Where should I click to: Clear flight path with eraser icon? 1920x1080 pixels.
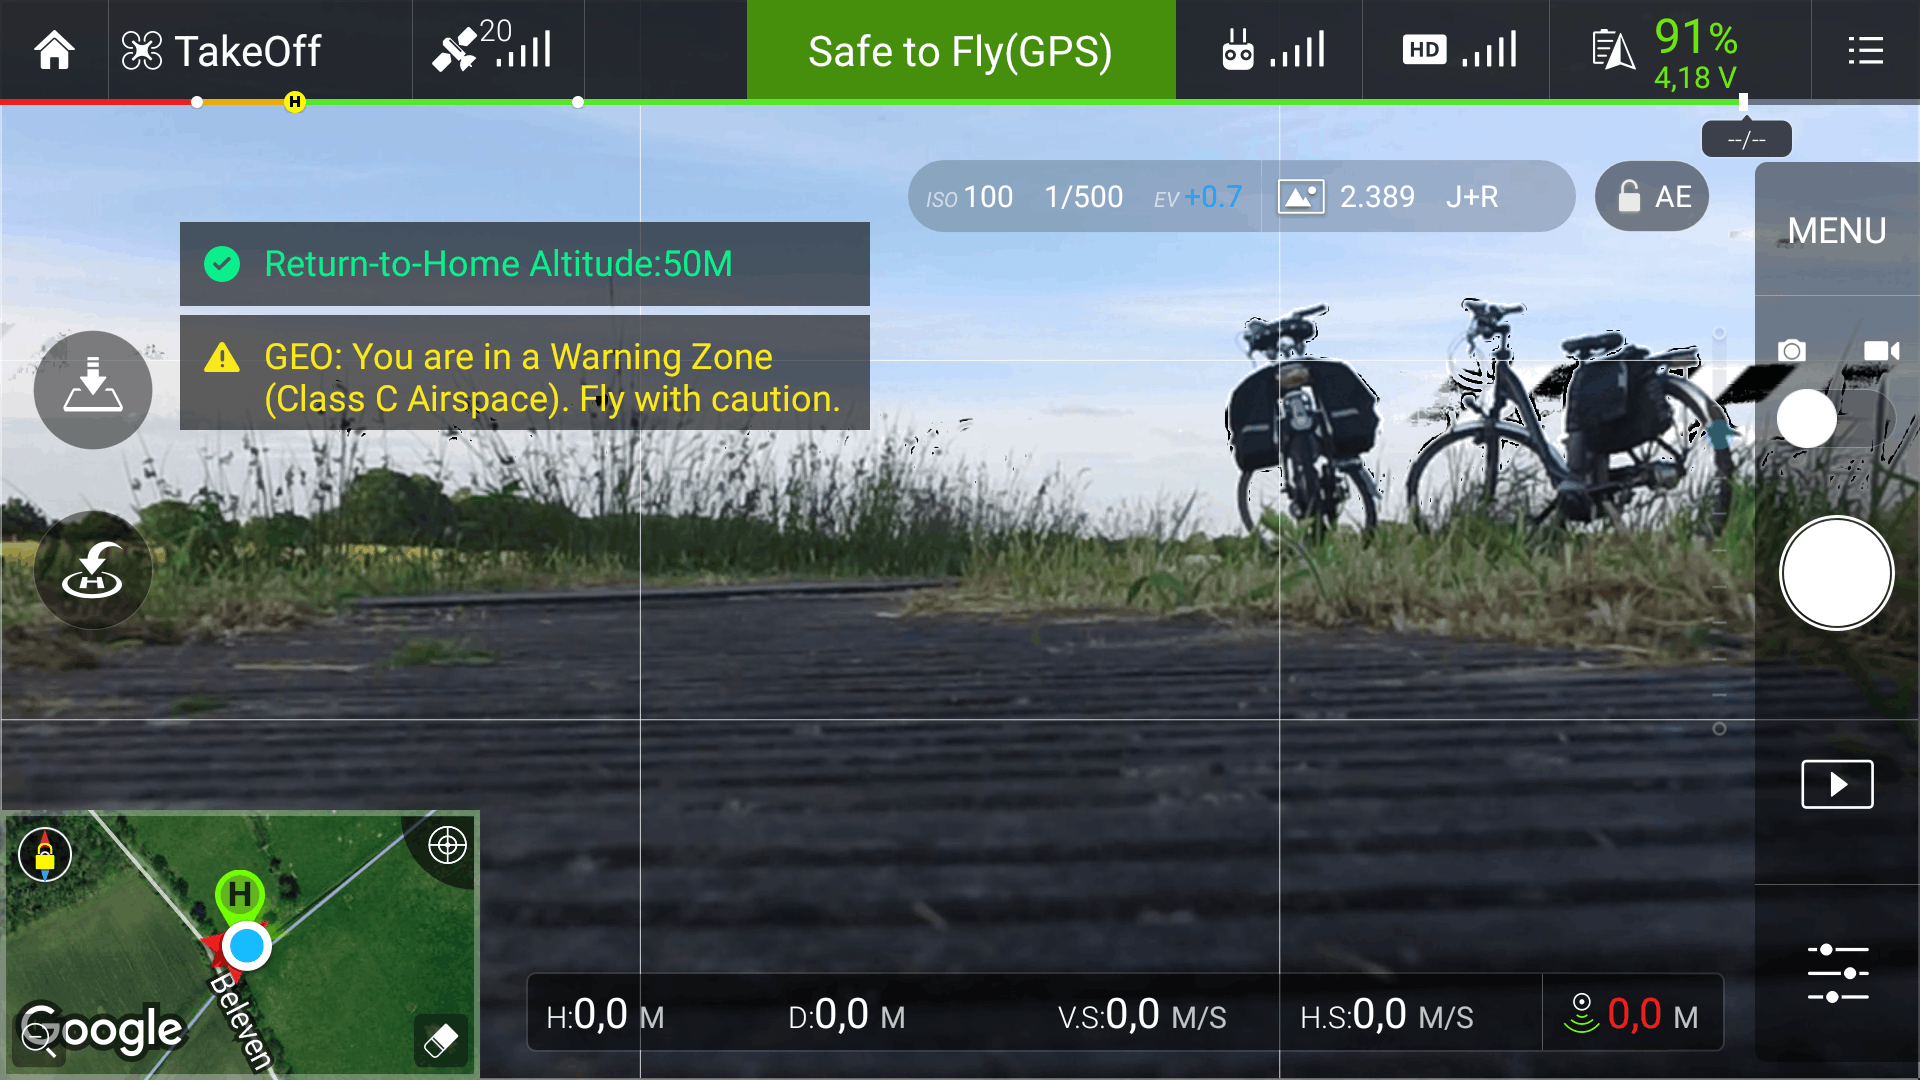(x=441, y=1041)
